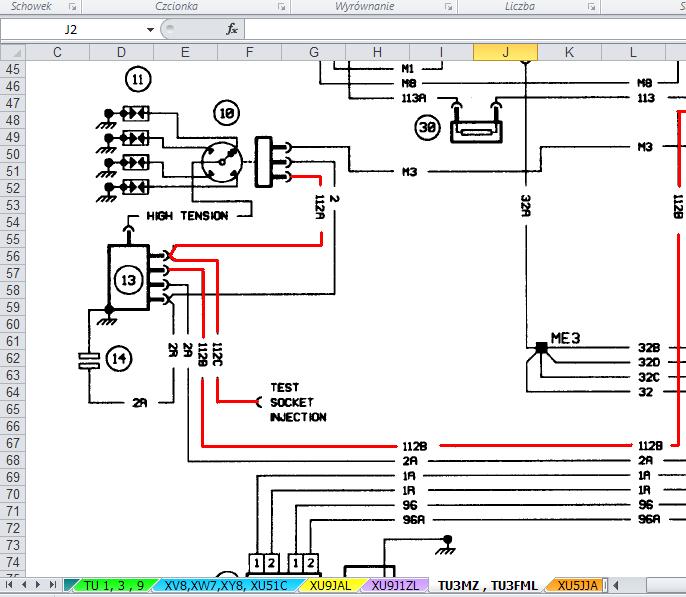Open the XV8,XW7,XY8, XU51C sheet tab
This screenshot has width=686, height=597.
[x=226, y=586]
